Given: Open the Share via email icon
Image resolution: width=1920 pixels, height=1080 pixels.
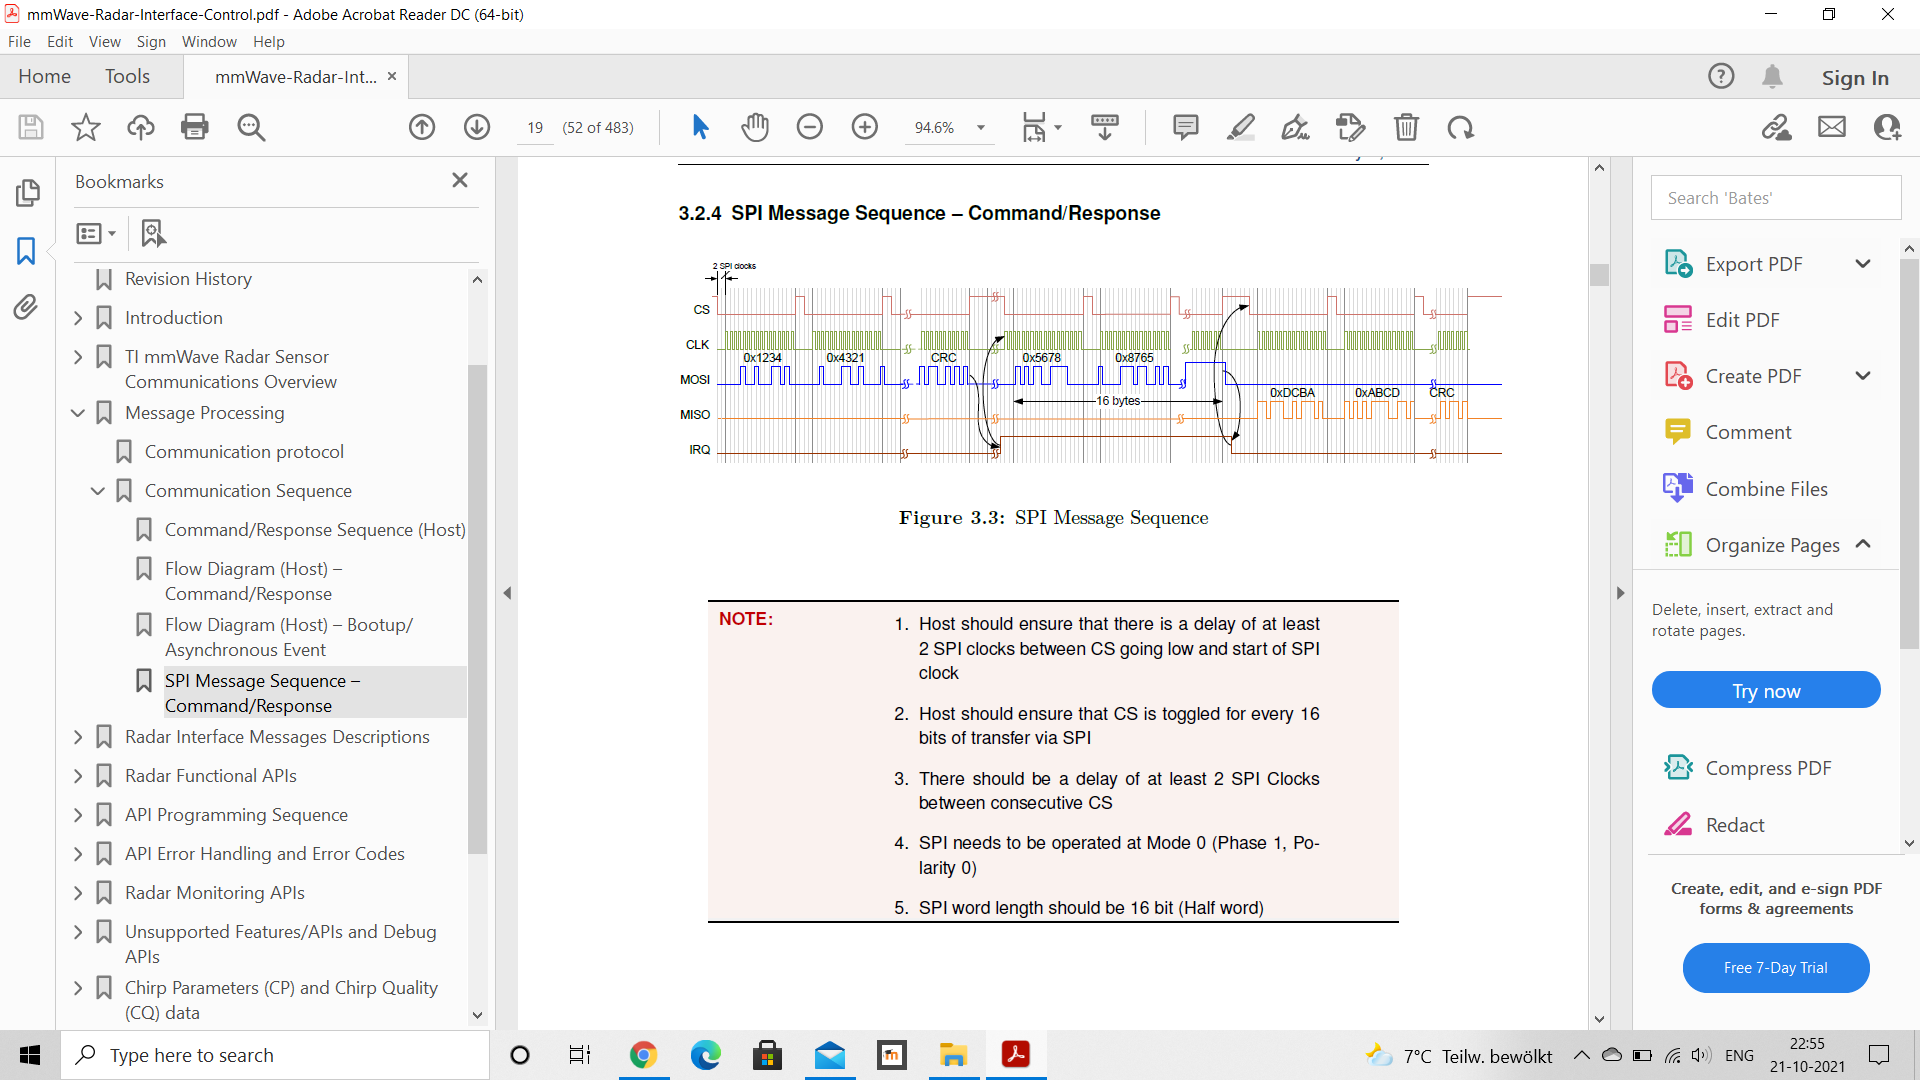Looking at the screenshot, I should pos(1831,127).
